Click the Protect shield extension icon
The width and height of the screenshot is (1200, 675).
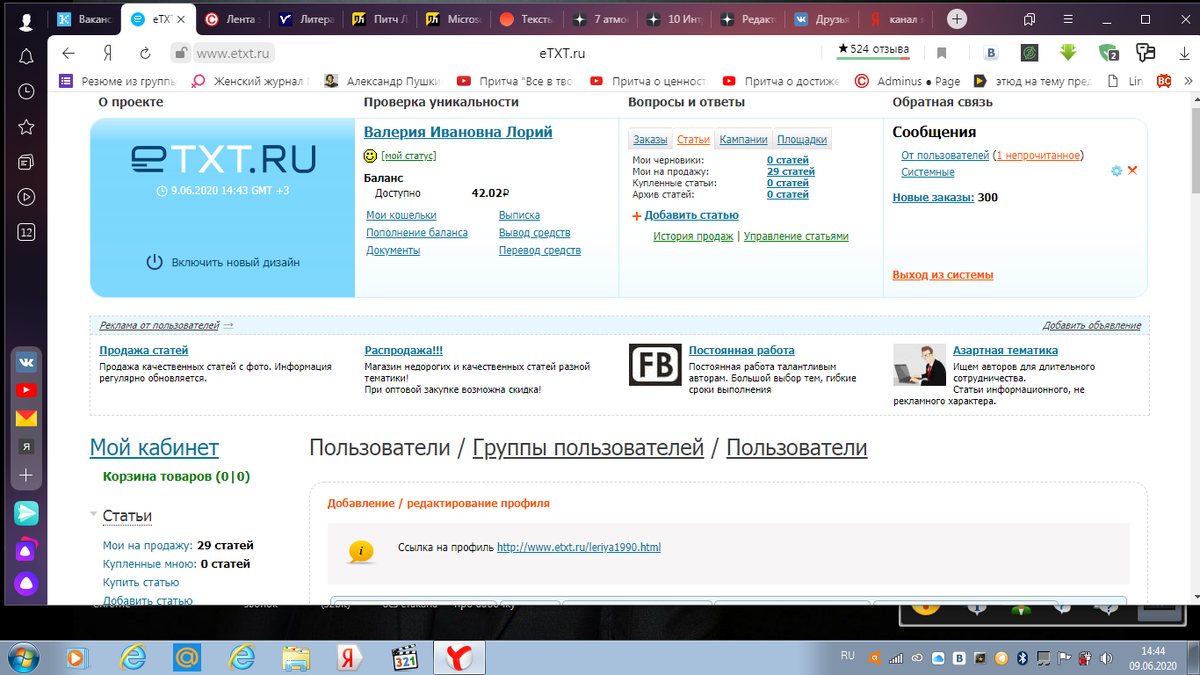pos(1107,52)
